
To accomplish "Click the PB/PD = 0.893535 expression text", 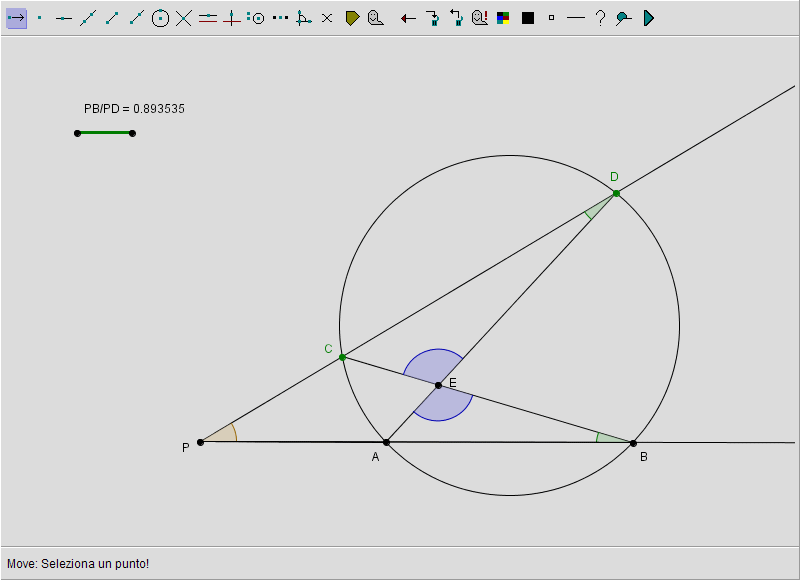I will 134,109.
